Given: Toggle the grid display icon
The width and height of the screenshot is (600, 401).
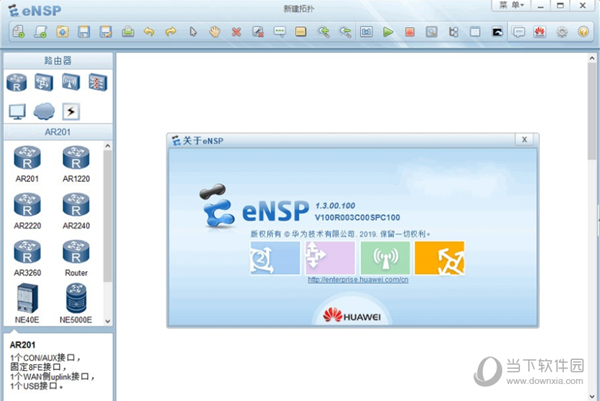Looking at the screenshot, I should (475, 31).
